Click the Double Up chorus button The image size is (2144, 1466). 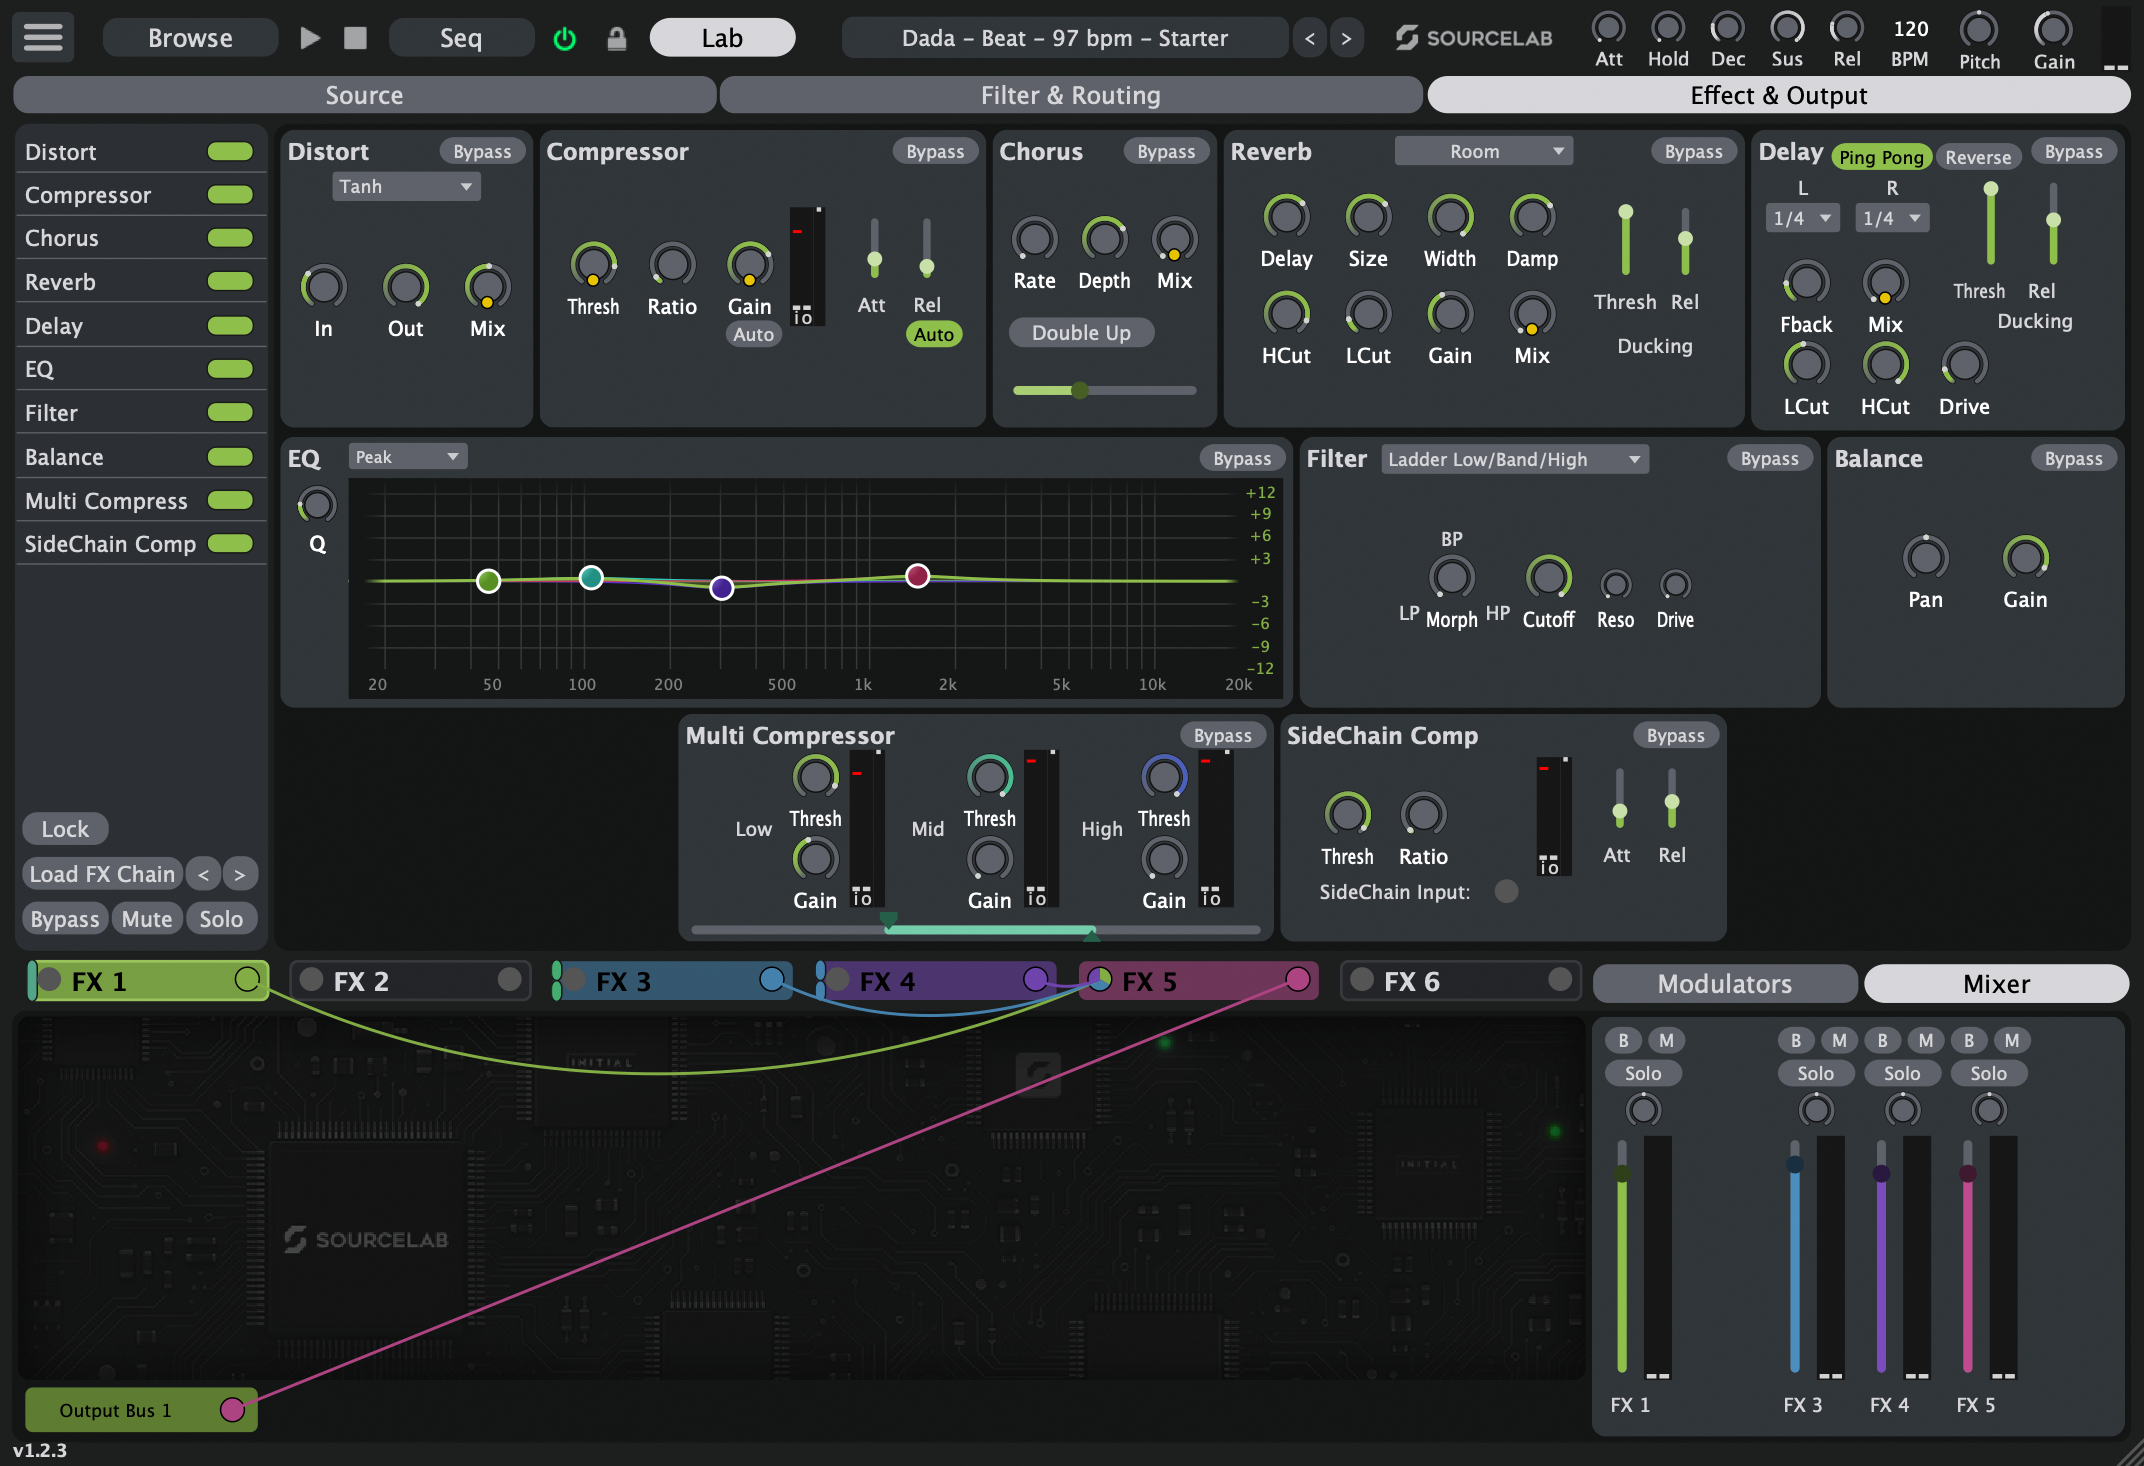click(1081, 333)
